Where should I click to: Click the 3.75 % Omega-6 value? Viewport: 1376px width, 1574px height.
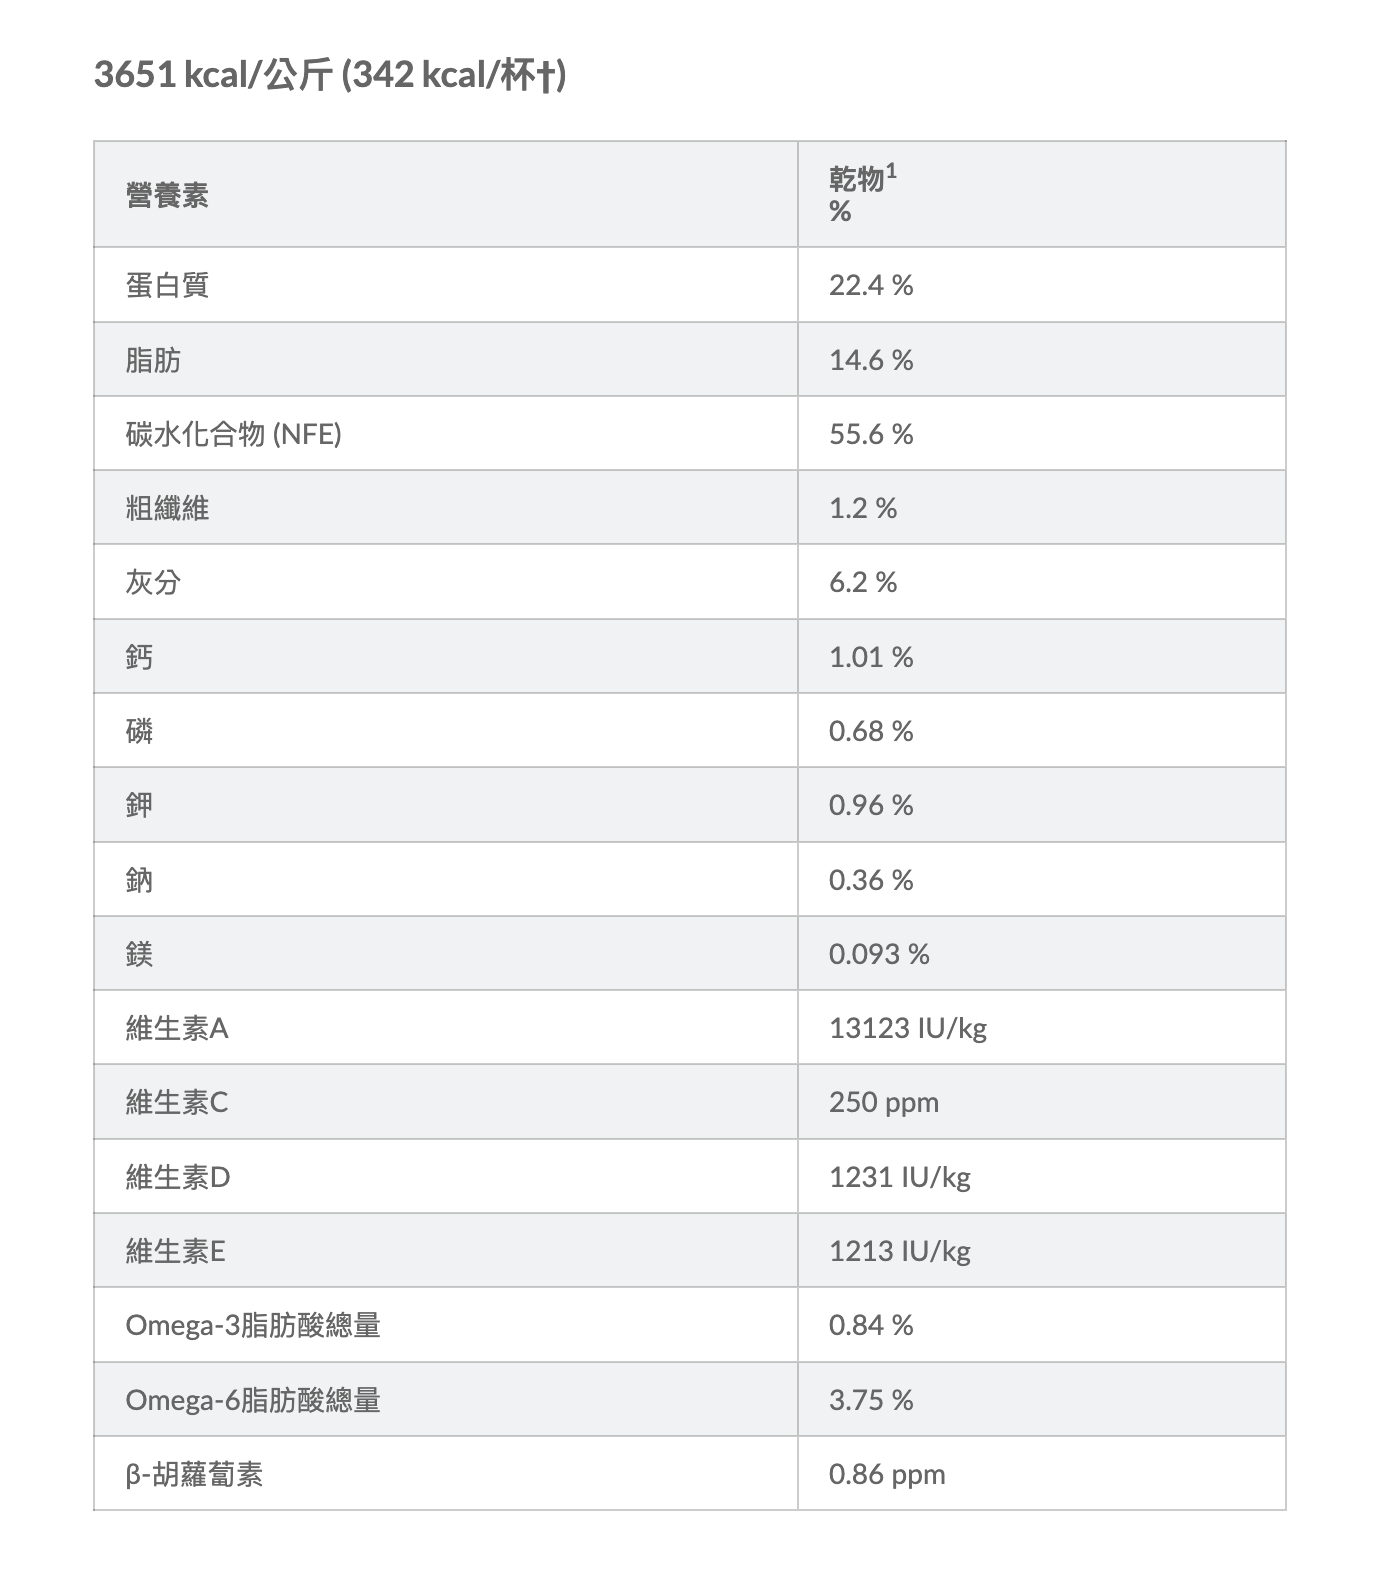point(871,1400)
